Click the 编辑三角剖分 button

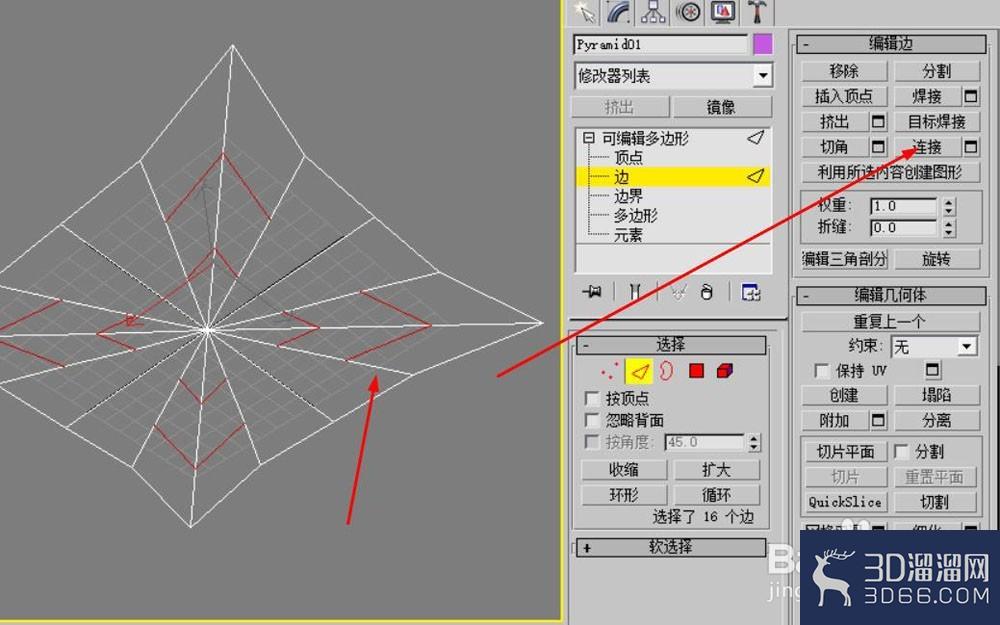point(844,259)
